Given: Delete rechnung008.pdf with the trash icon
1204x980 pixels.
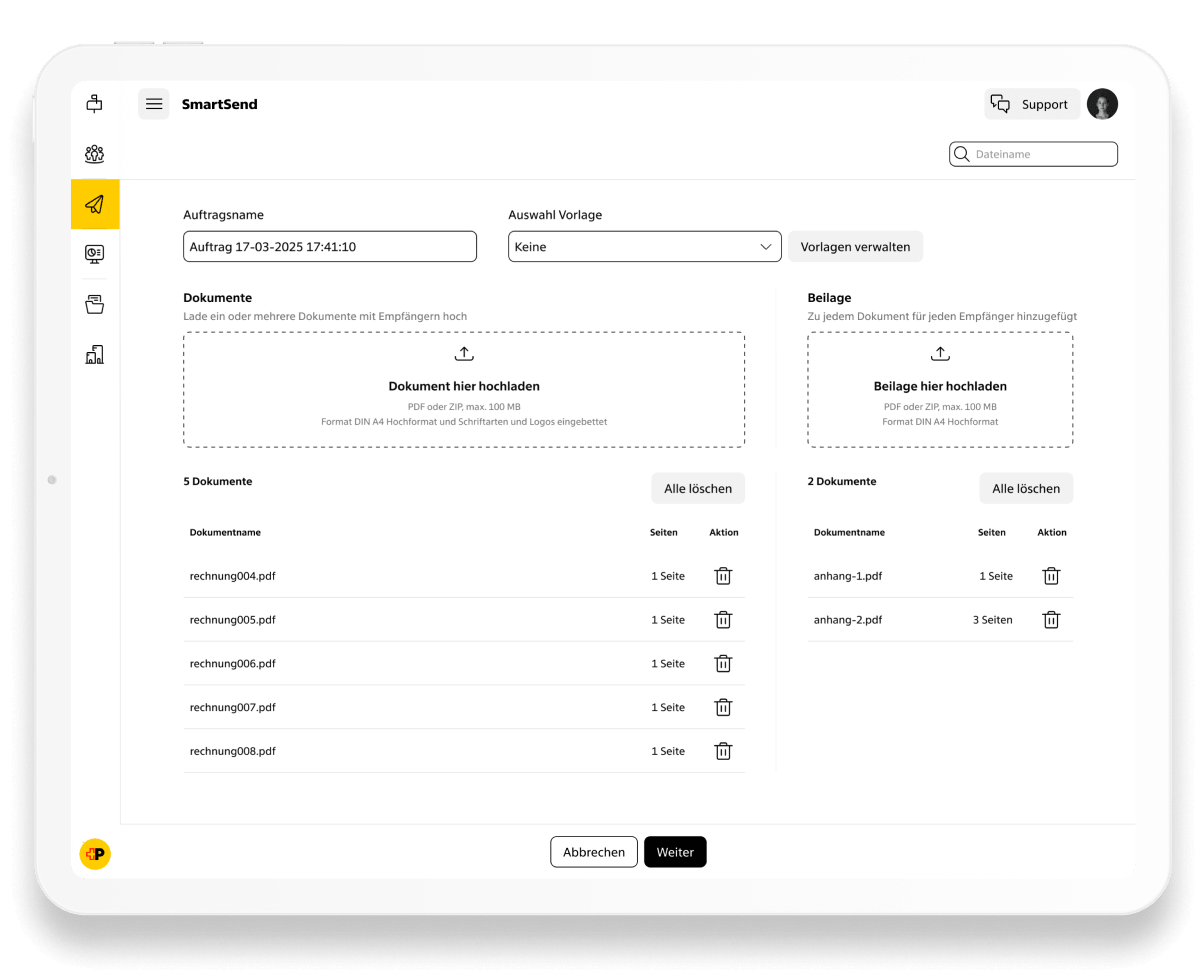Looking at the screenshot, I should coord(723,751).
